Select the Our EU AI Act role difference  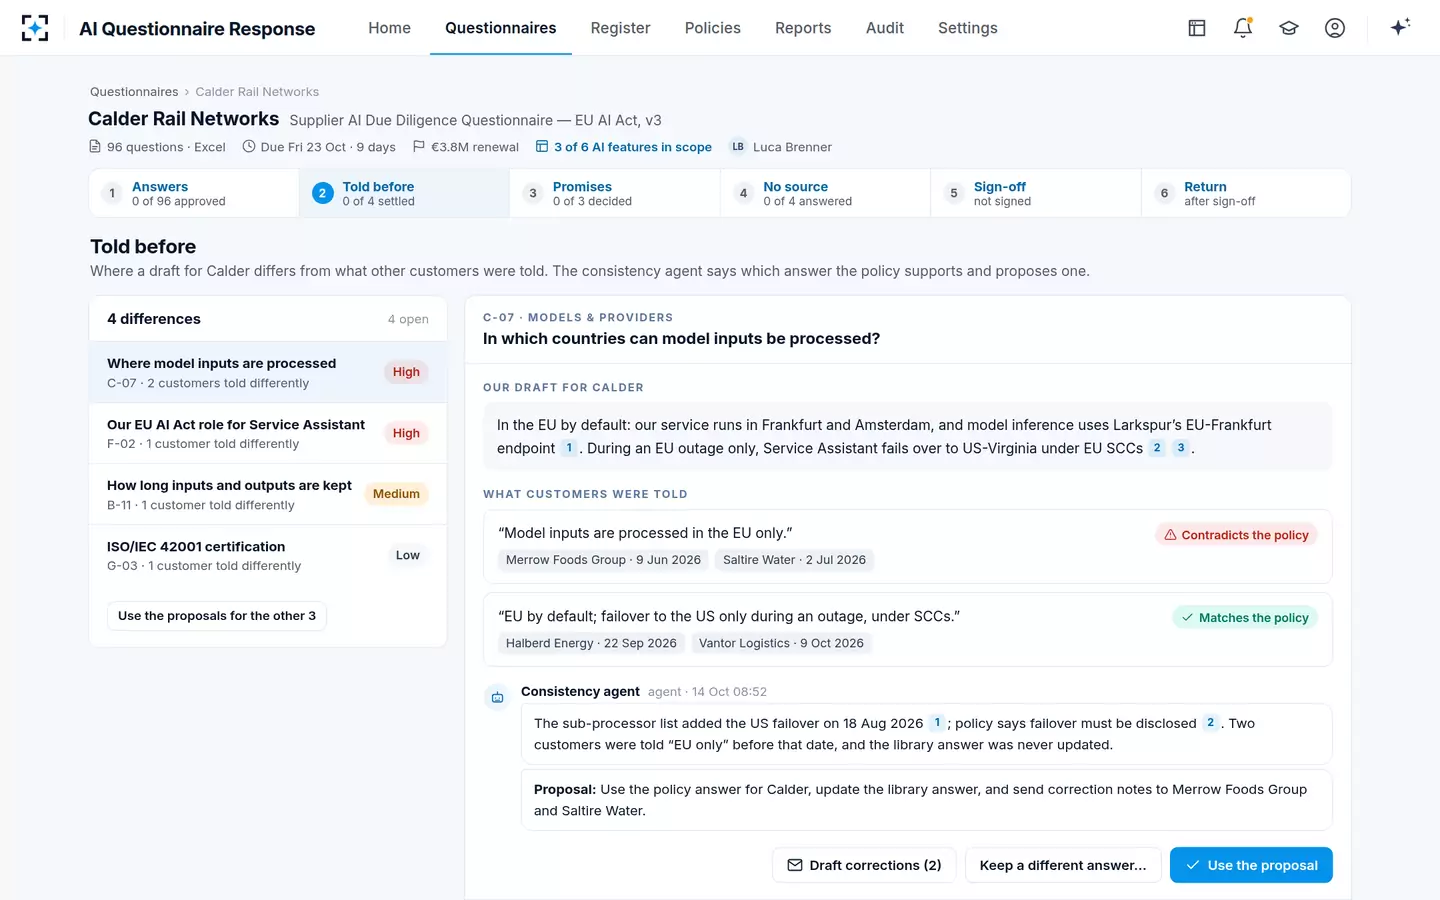(x=268, y=434)
